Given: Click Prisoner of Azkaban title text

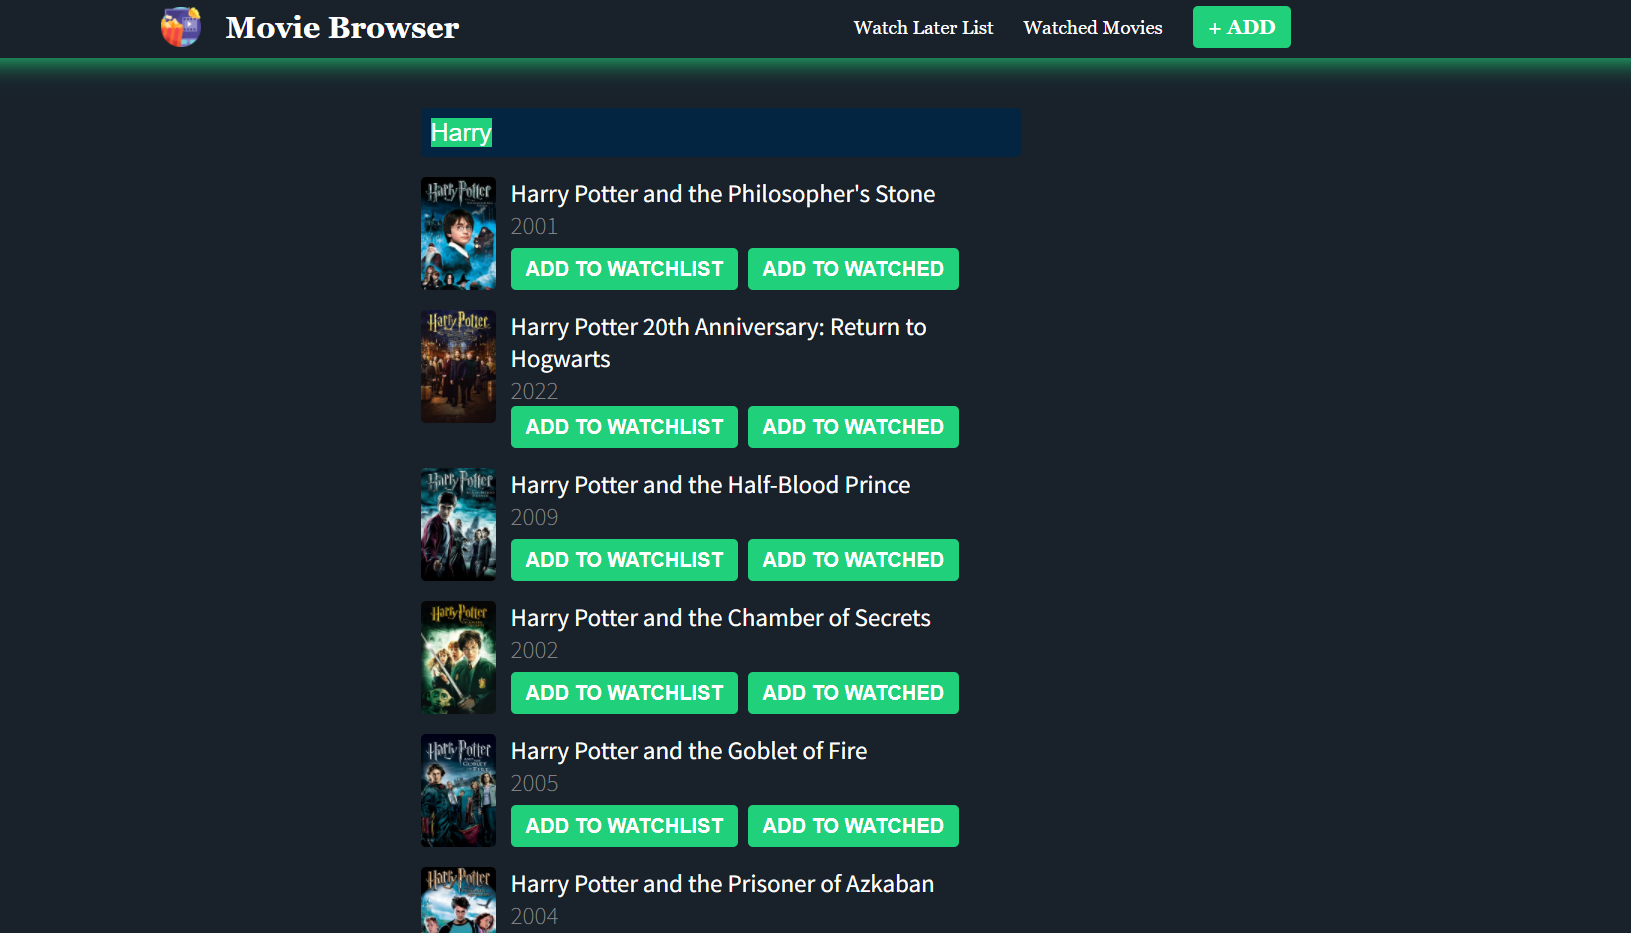Looking at the screenshot, I should tap(722, 884).
